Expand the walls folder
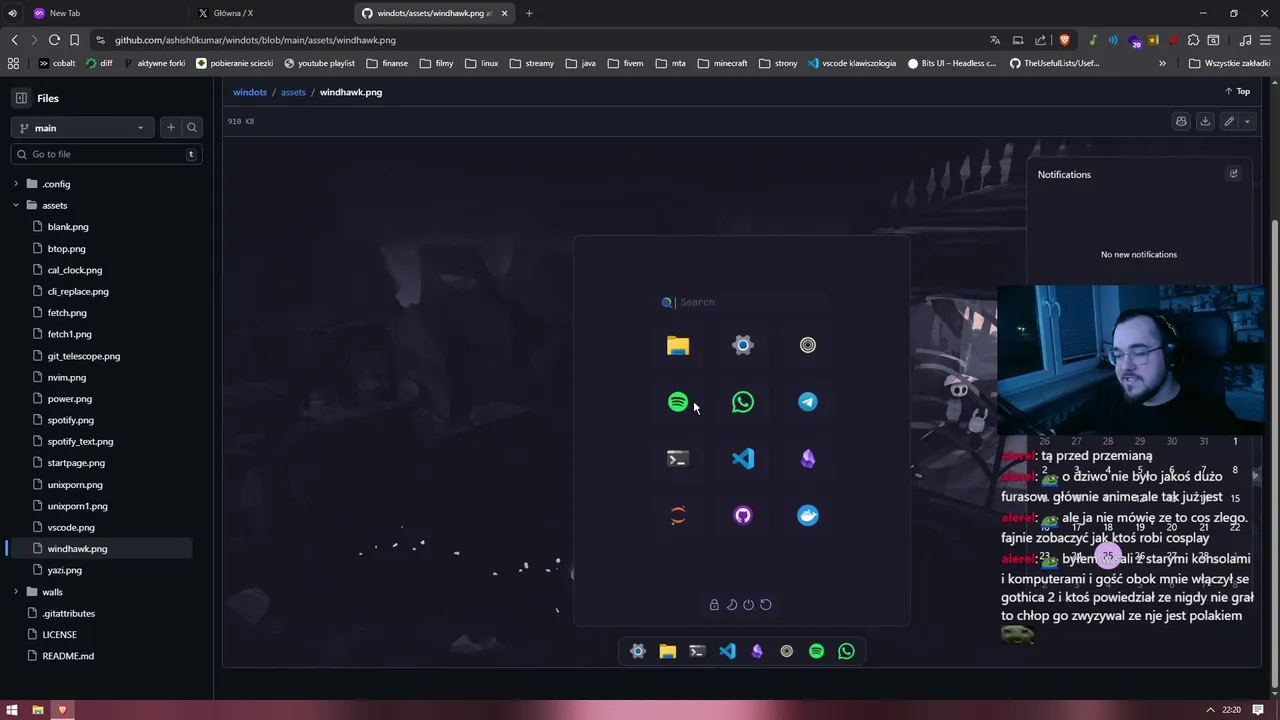The width and height of the screenshot is (1280, 720). pyautogui.click(x=16, y=592)
